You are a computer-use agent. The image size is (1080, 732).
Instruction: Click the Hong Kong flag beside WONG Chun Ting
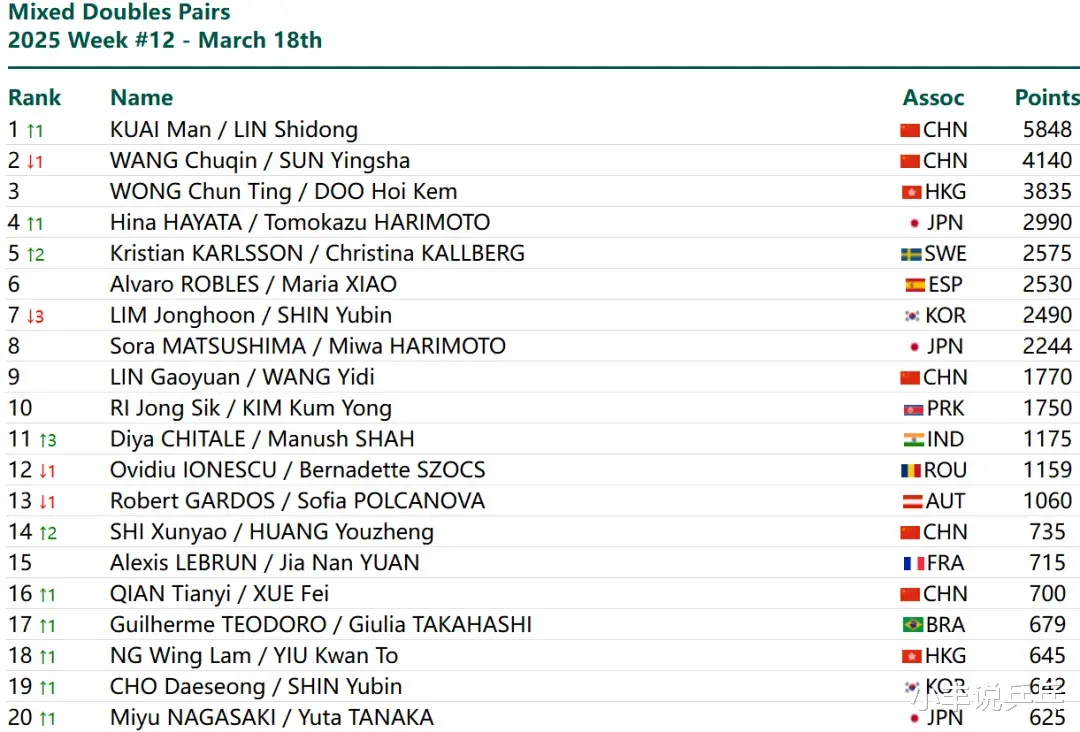click(x=911, y=192)
